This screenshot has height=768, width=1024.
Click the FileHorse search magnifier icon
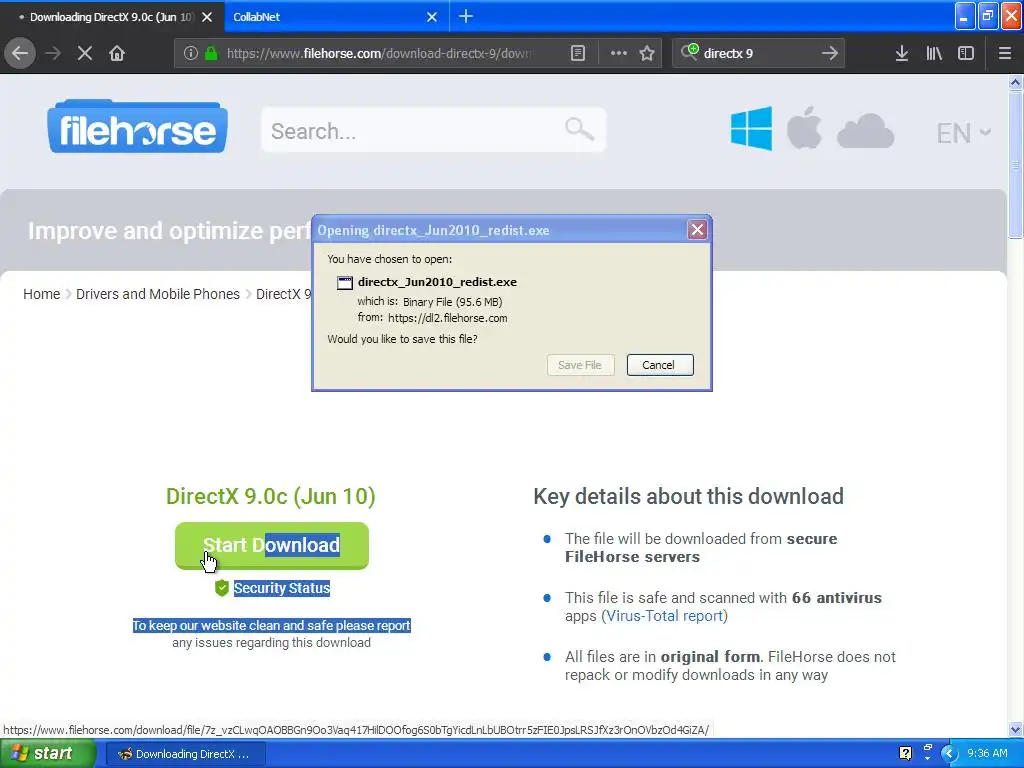tap(579, 129)
